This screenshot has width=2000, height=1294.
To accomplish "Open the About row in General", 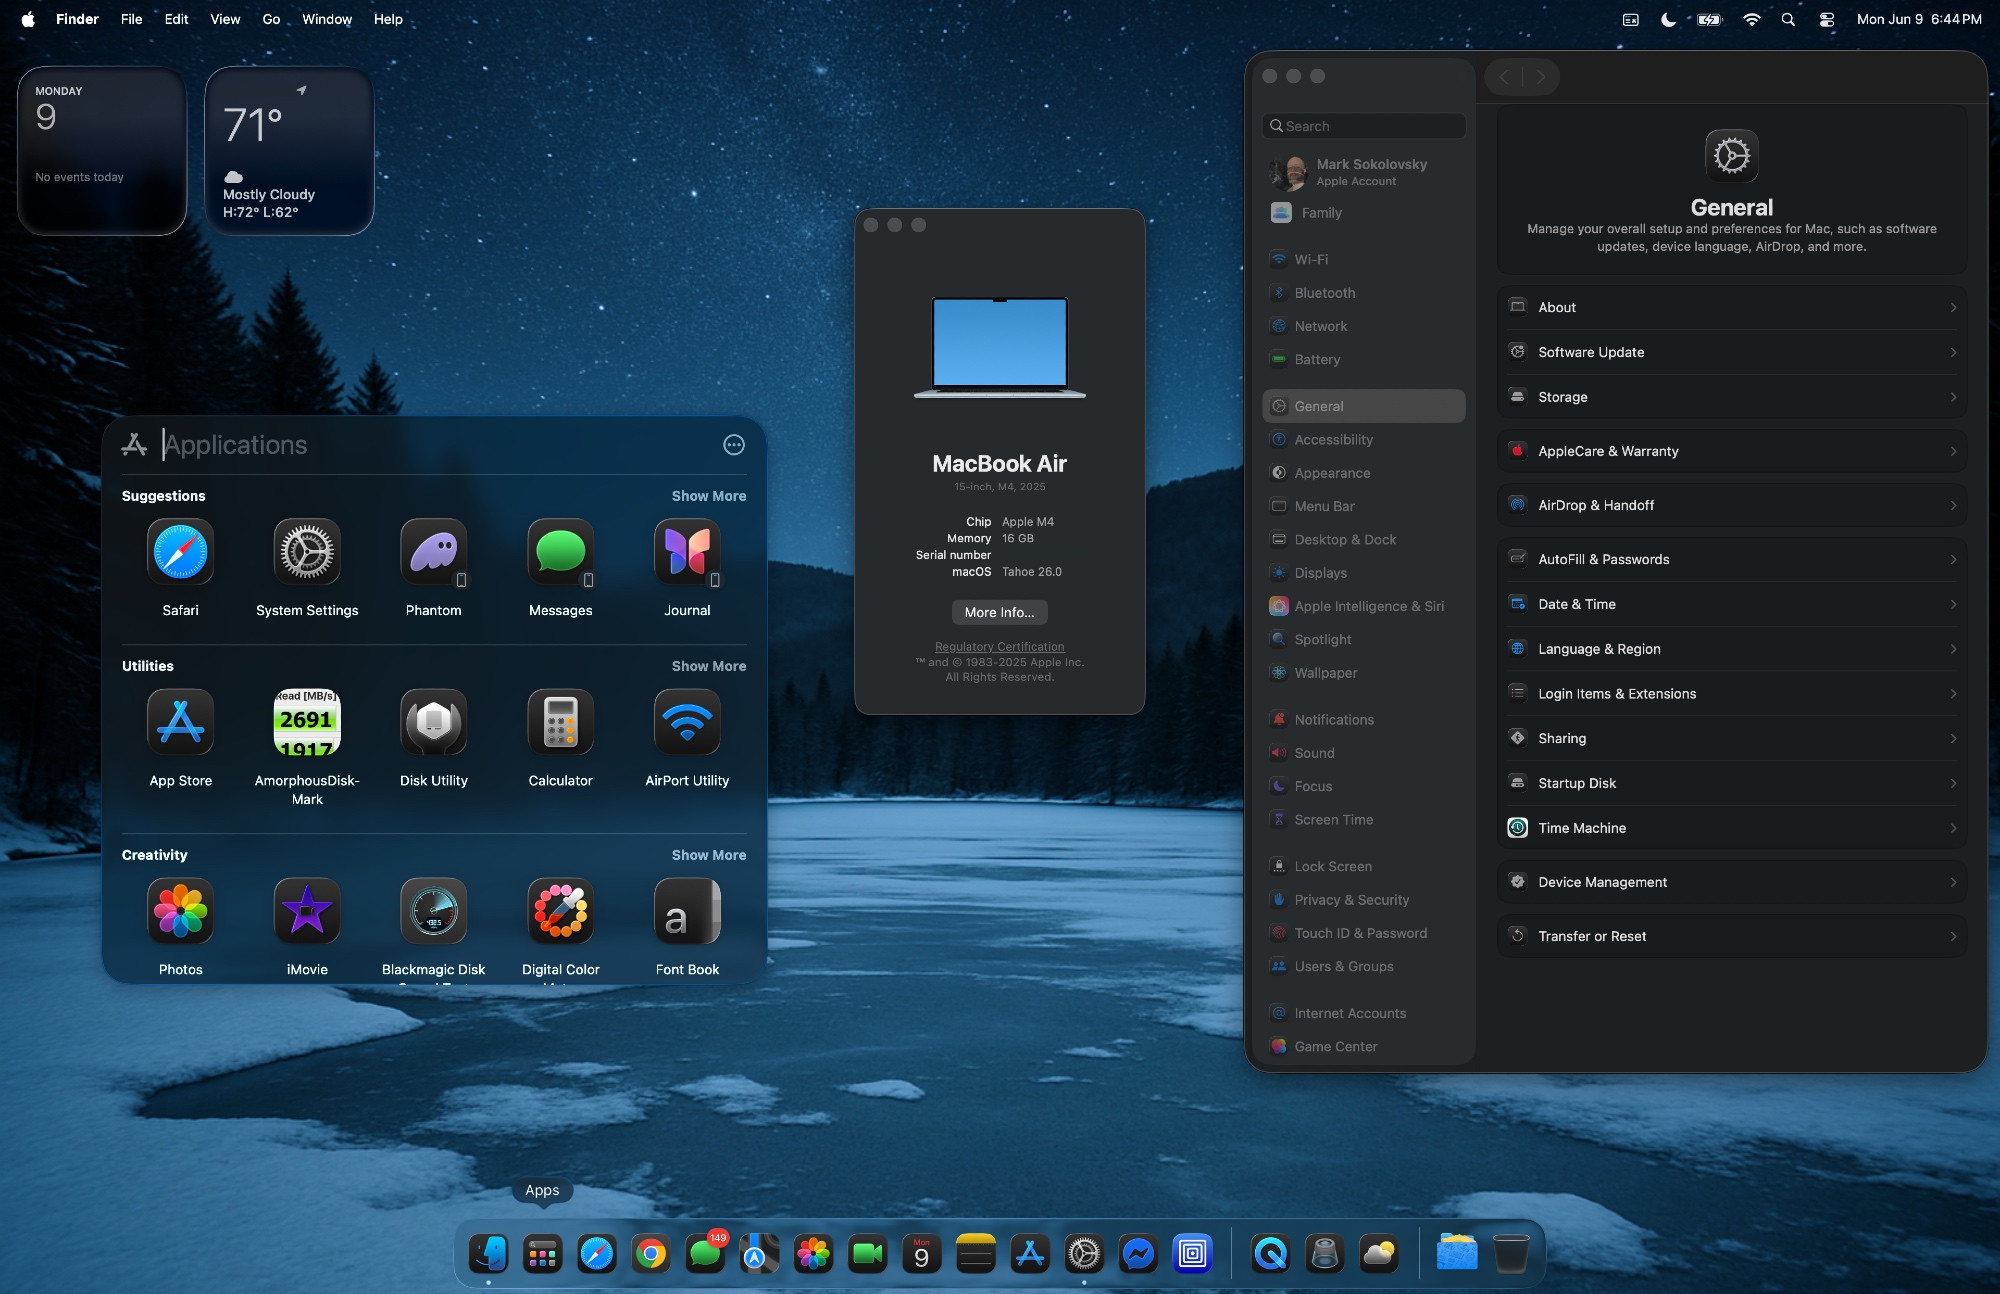I will point(1732,307).
